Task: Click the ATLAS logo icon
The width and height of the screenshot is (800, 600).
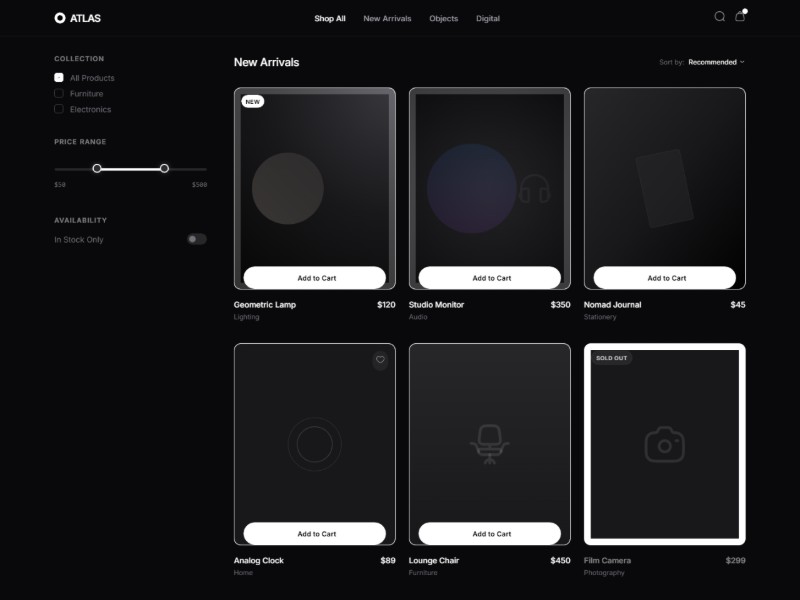Action: point(60,18)
